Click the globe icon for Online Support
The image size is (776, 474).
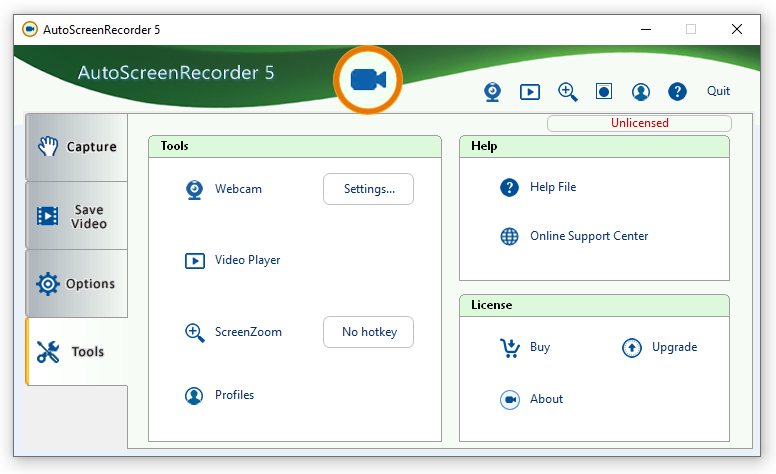click(x=509, y=237)
